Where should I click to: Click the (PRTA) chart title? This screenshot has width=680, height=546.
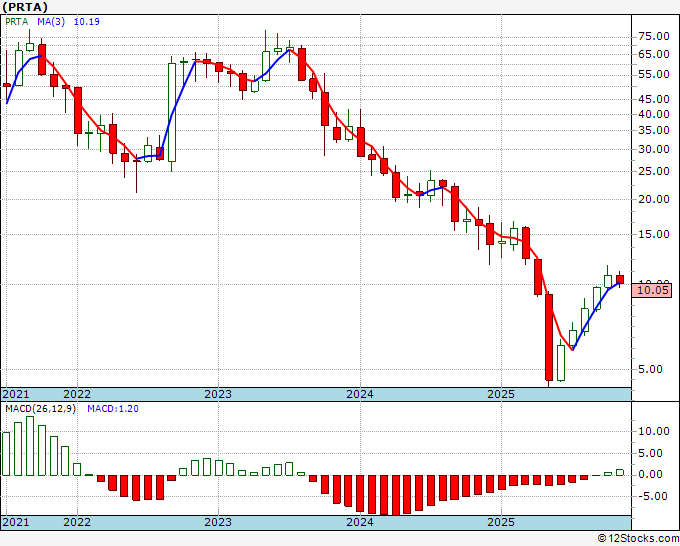pyautogui.click(x=25, y=7)
